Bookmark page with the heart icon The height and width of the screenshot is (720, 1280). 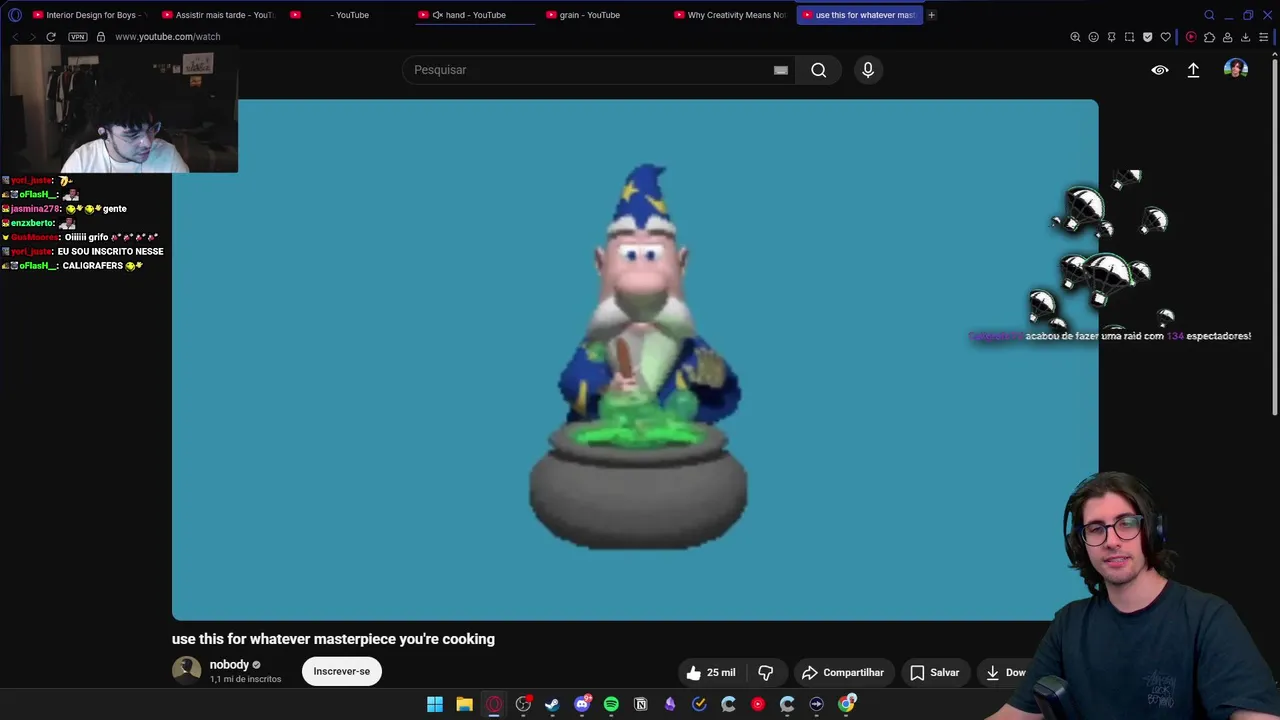pyautogui.click(x=1165, y=37)
